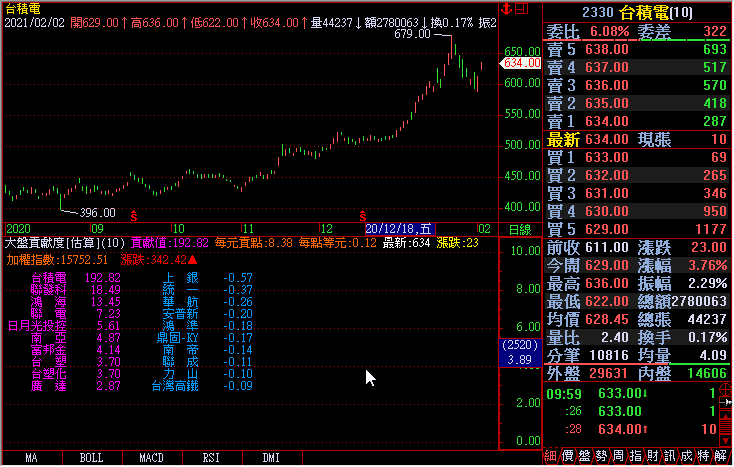The image size is (734, 467).
Task: Click 鴻海 in the contribution list
Action: (49, 302)
